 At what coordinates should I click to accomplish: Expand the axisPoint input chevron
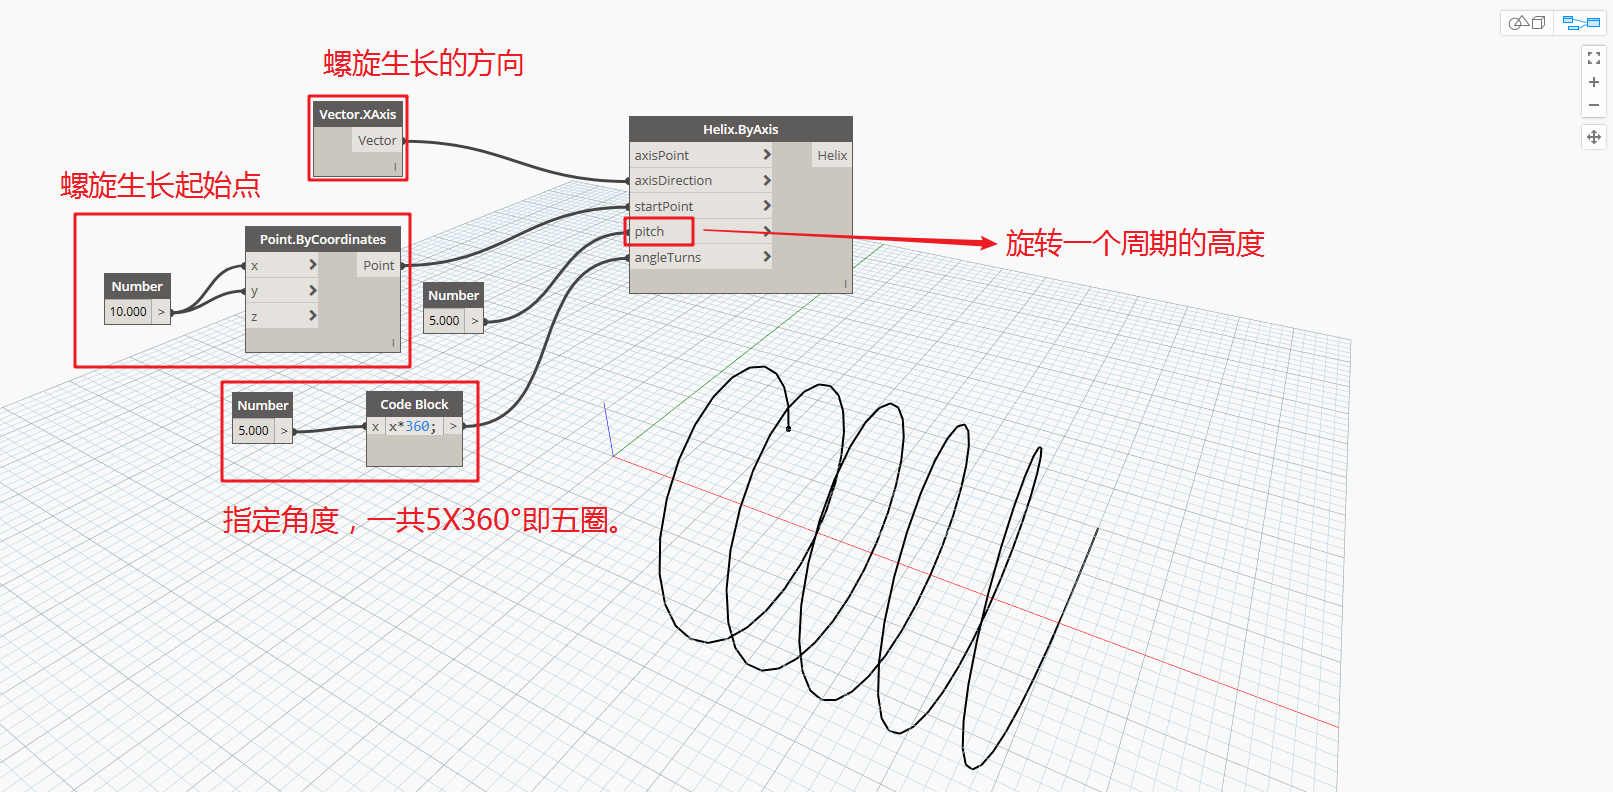pyautogui.click(x=767, y=155)
